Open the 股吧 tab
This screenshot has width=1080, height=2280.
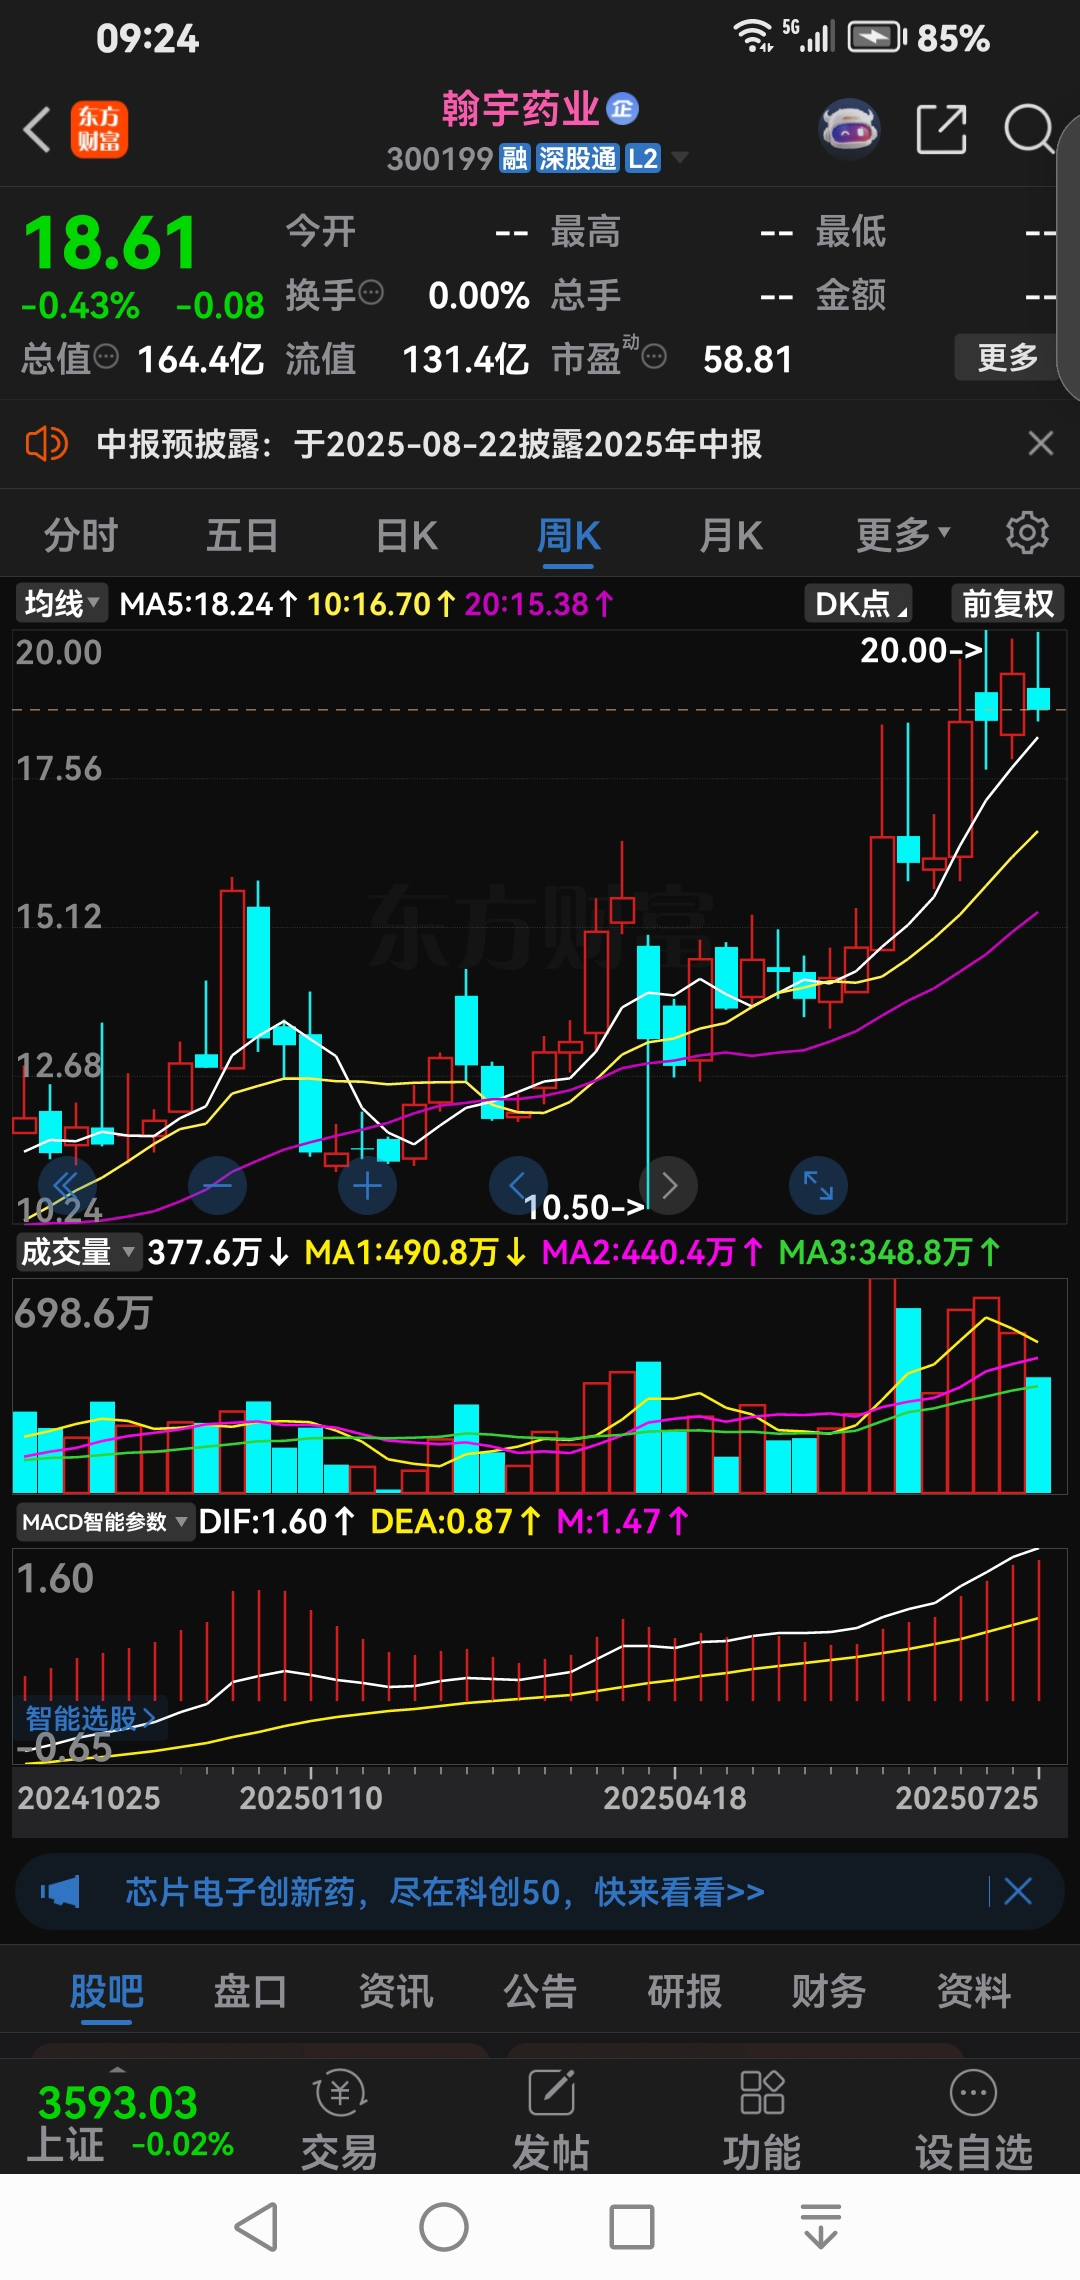[x=107, y=1990]
